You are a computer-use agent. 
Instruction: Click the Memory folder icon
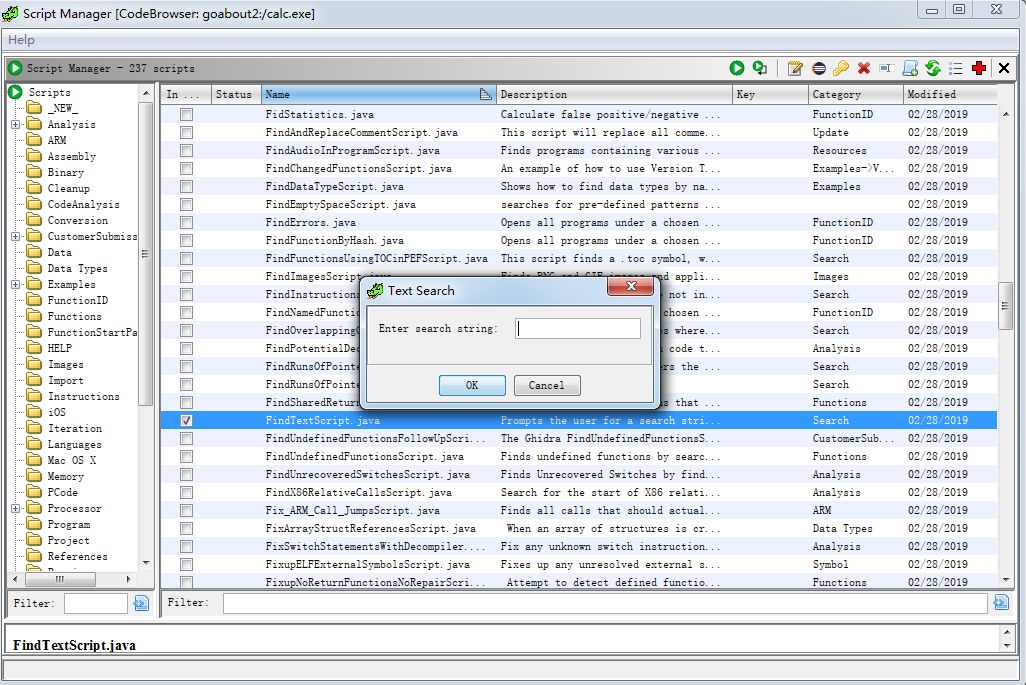point(34,476)
